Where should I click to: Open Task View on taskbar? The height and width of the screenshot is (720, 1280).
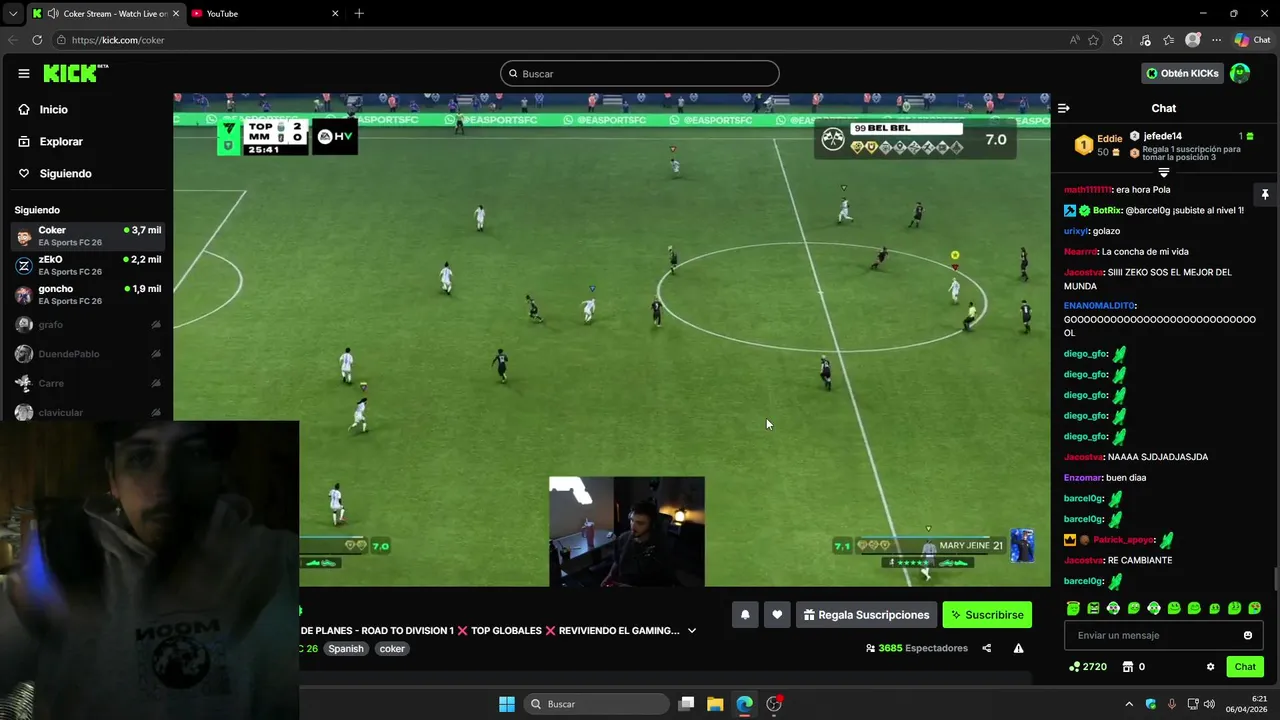[x=686, y=704]
